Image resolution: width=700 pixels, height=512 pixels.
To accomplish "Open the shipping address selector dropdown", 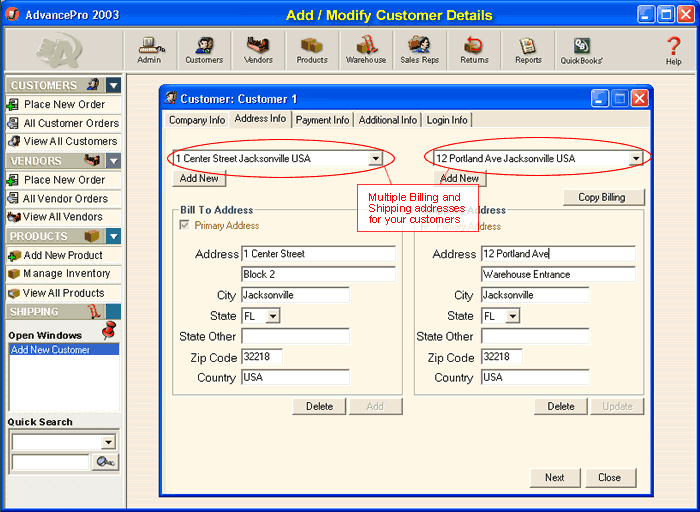I will click(636, 158).
